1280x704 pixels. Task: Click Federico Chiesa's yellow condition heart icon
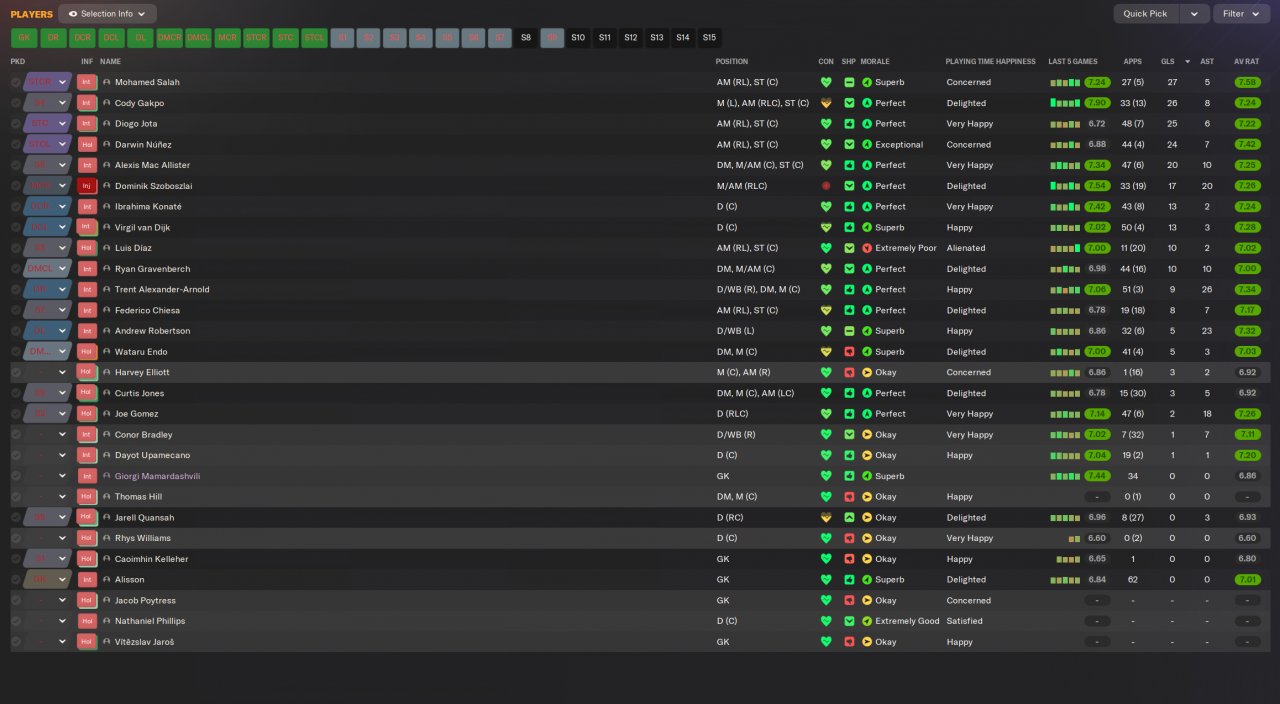(x=826, y=310)
